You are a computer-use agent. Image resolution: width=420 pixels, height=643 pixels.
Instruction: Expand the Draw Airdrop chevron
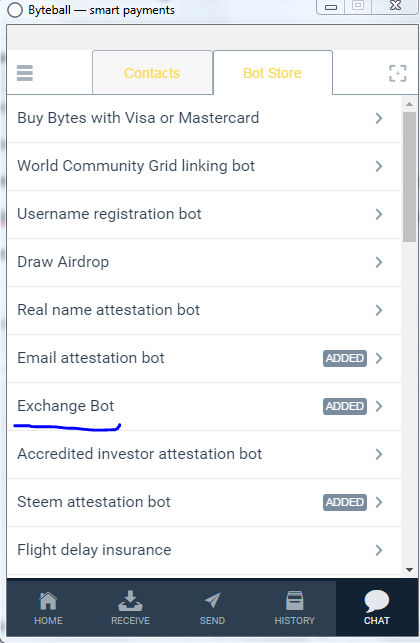point(379,262)
